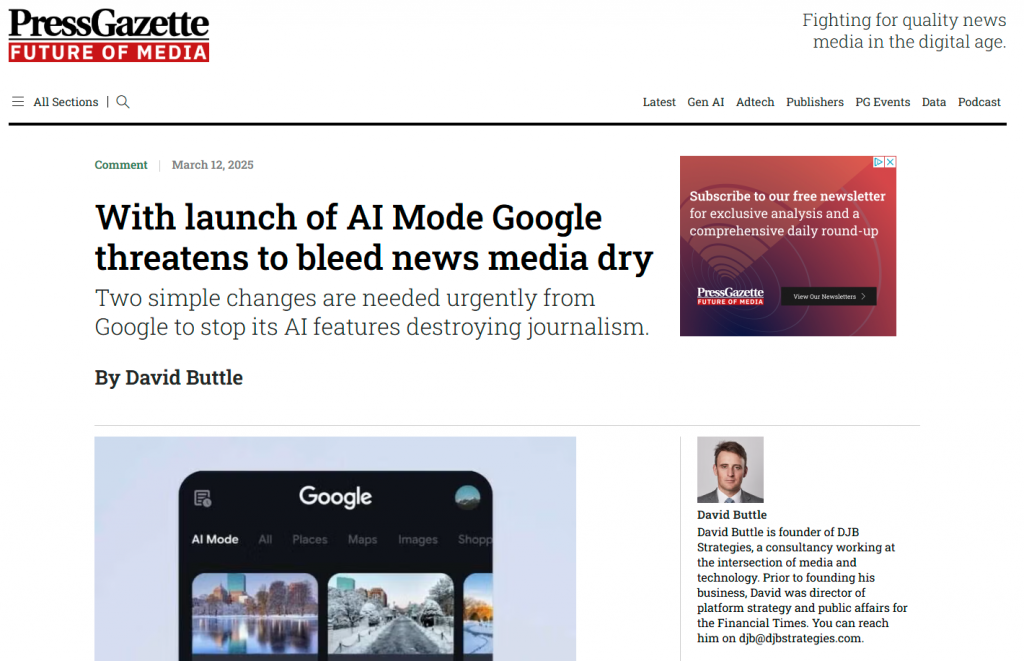Click the article headline about AI Mode
The image size is (1024, 661).
[374, 237]
